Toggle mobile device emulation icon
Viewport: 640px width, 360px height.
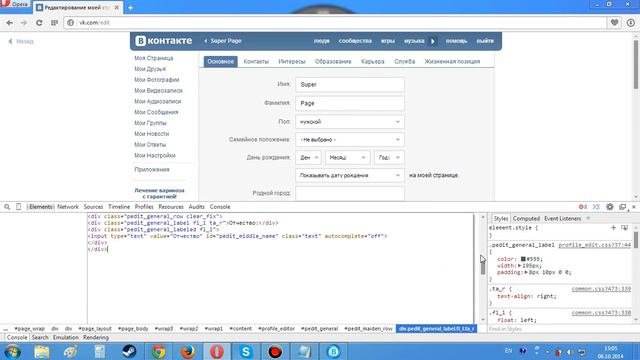tap(18, 207)
